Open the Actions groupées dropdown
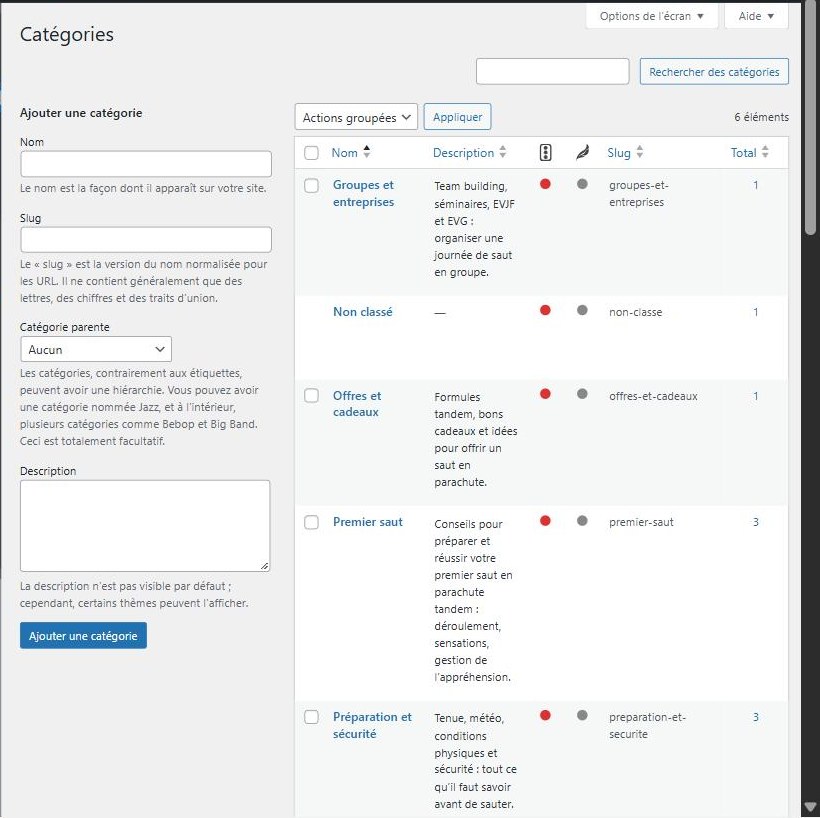The image size is (820, 818). pyautogui.click(x=356, y=117)
